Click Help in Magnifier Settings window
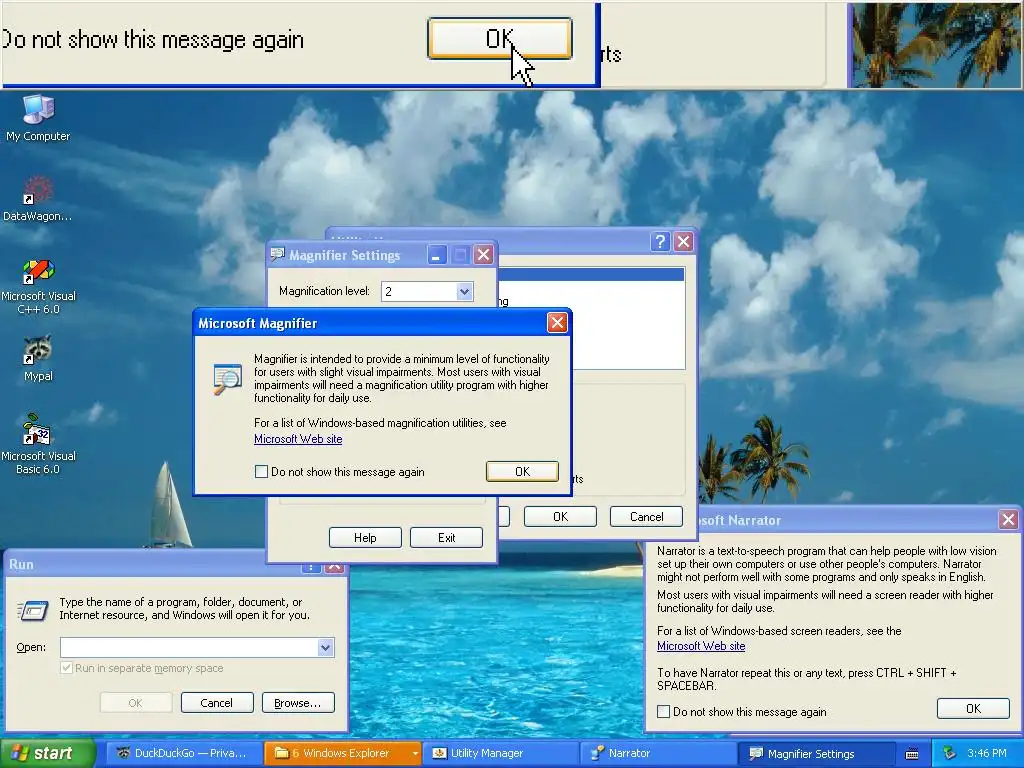The height and width of the screenshot is (768, 1024). [x=365, y=537]
